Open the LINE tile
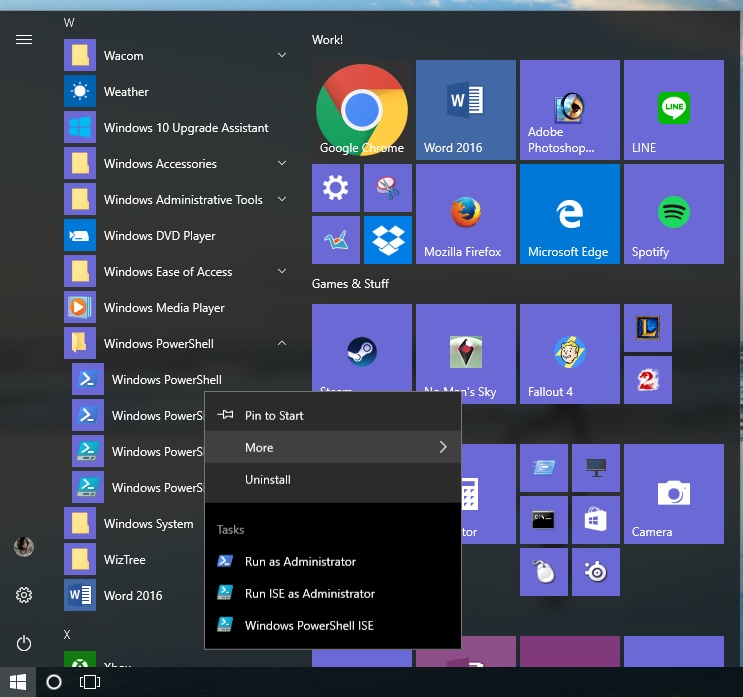743x697 pixels. [674, 109]
